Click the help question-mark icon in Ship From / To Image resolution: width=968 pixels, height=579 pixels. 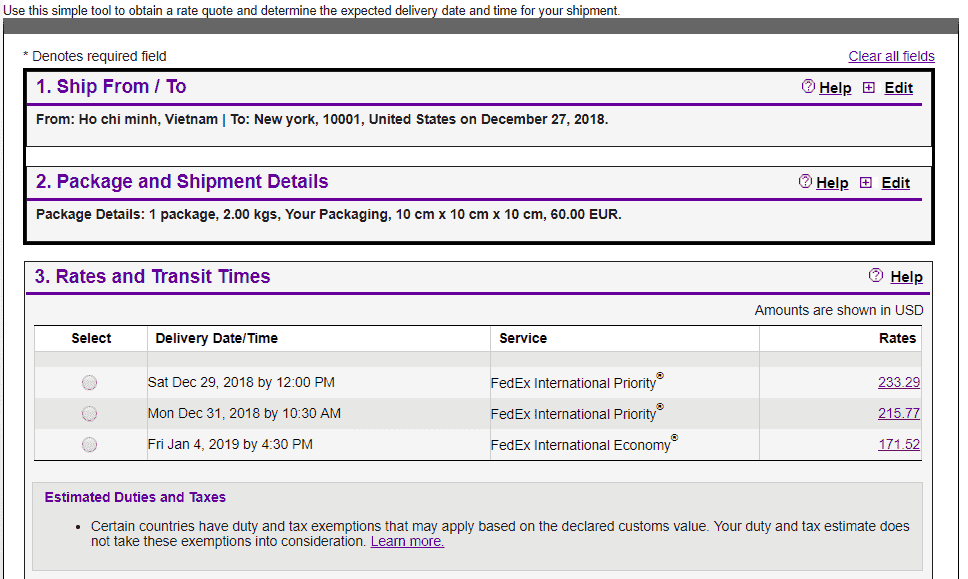(807, 86)
